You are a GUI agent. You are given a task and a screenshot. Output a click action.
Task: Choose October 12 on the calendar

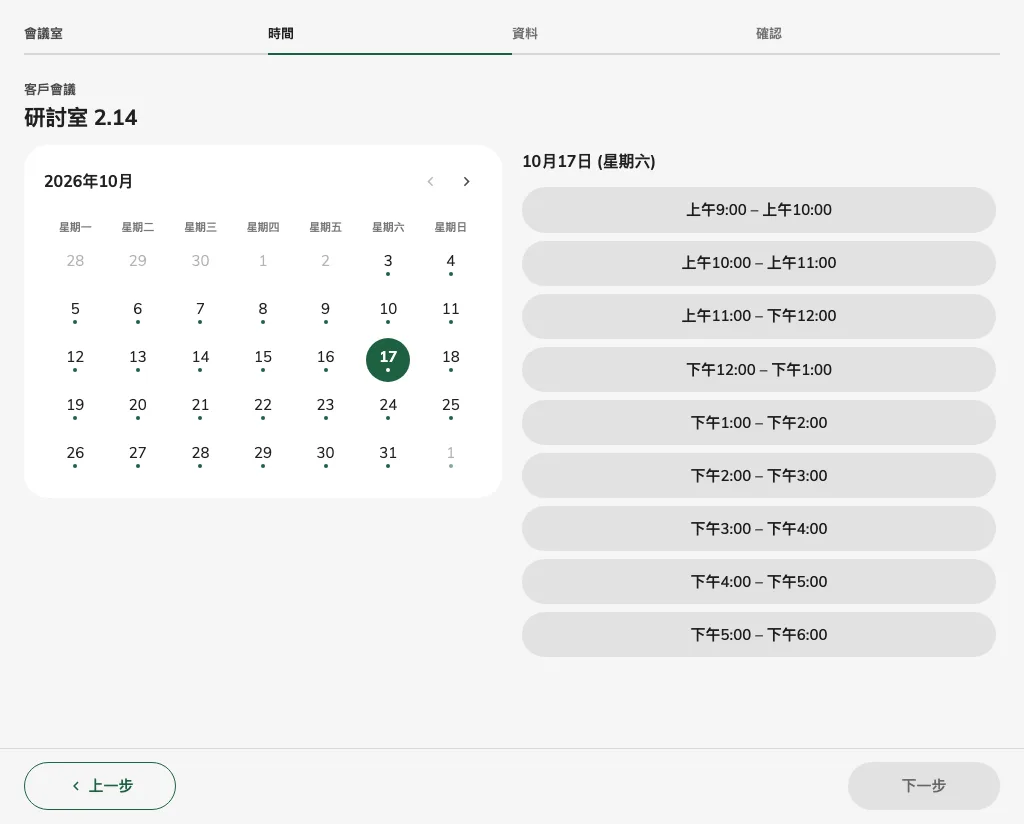click(75, 360)
